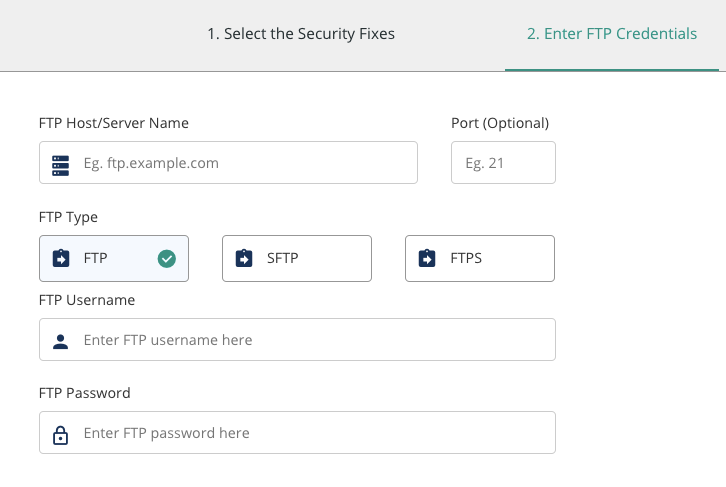Viewport: 726px width, 487px height.
Task: Click the server icon in host field
Action: (61, 163)
